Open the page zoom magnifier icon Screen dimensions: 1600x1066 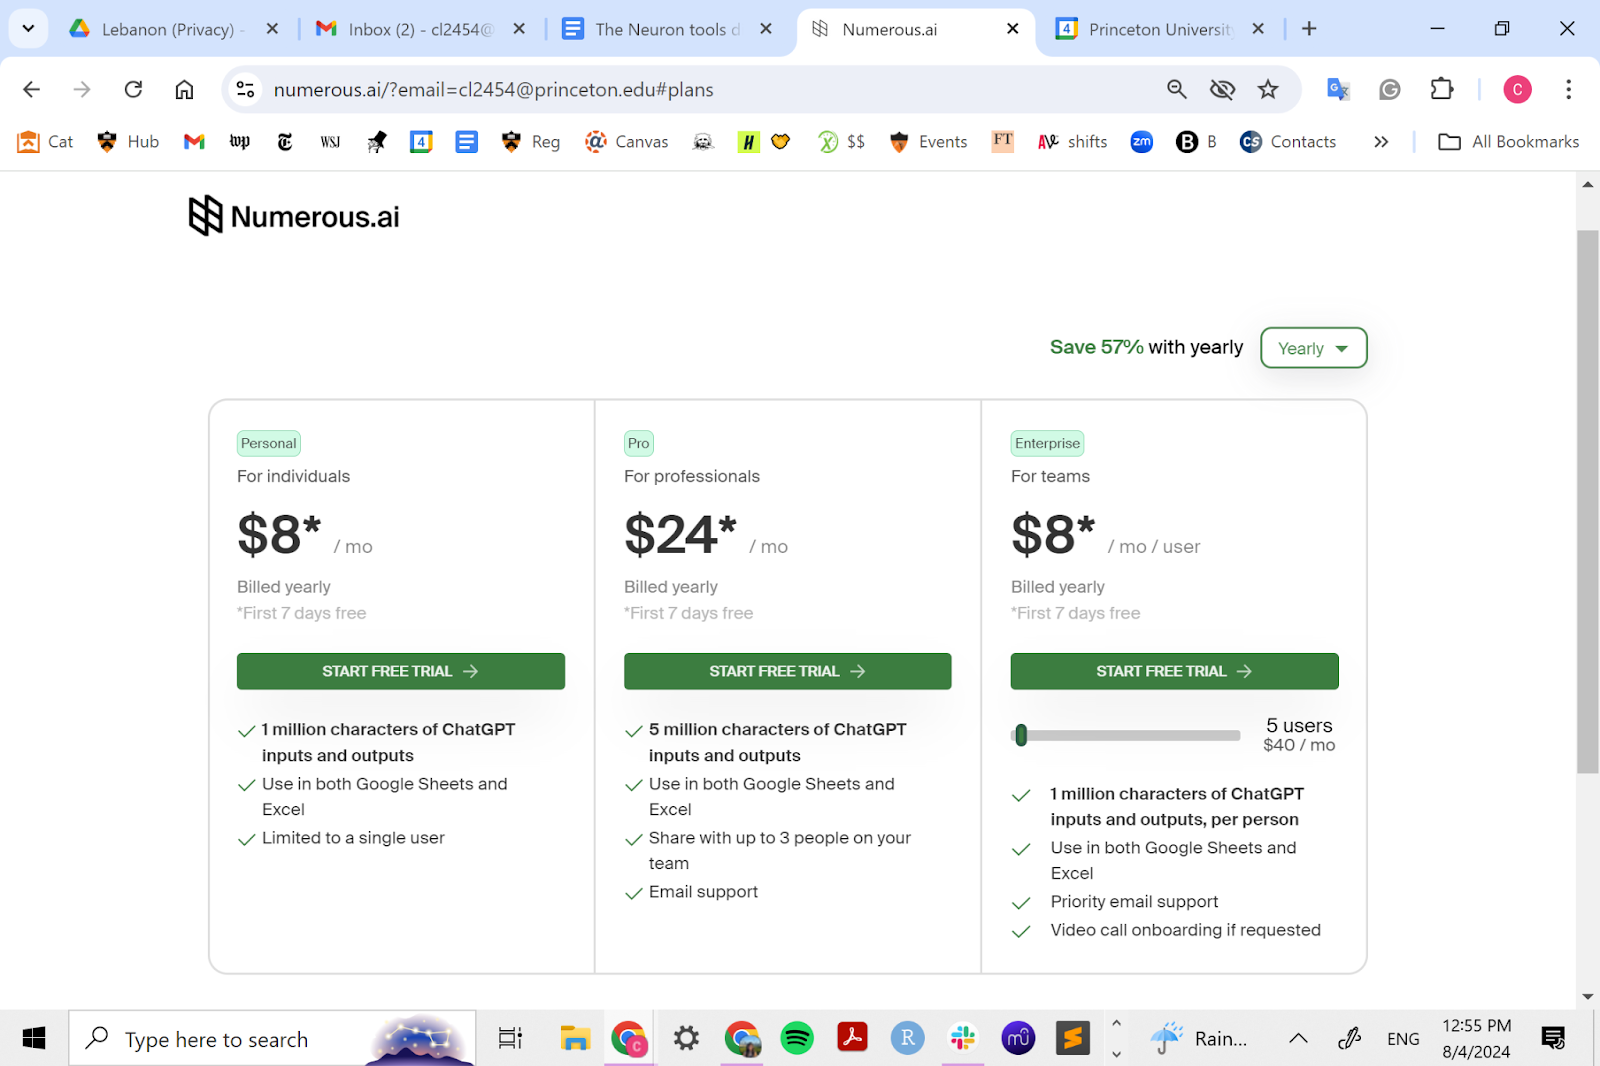1177,90
